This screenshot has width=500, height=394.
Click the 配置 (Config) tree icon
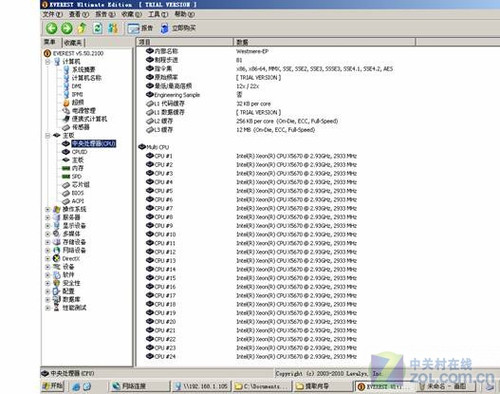[57, 291]
